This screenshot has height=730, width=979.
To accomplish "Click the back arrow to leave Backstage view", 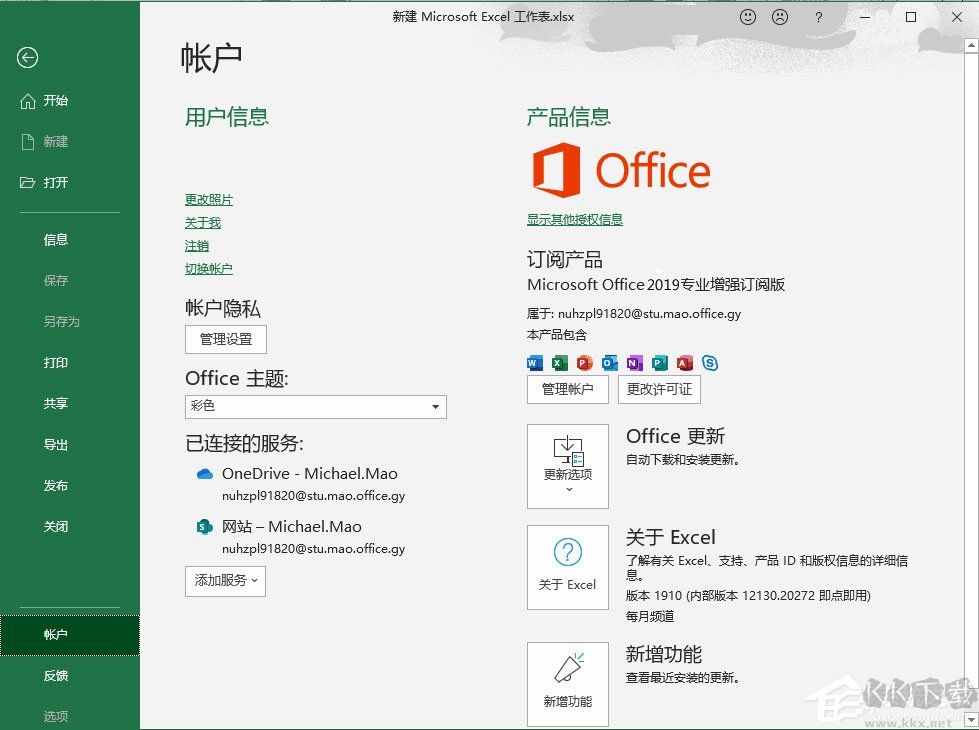I will click(26, 58).
